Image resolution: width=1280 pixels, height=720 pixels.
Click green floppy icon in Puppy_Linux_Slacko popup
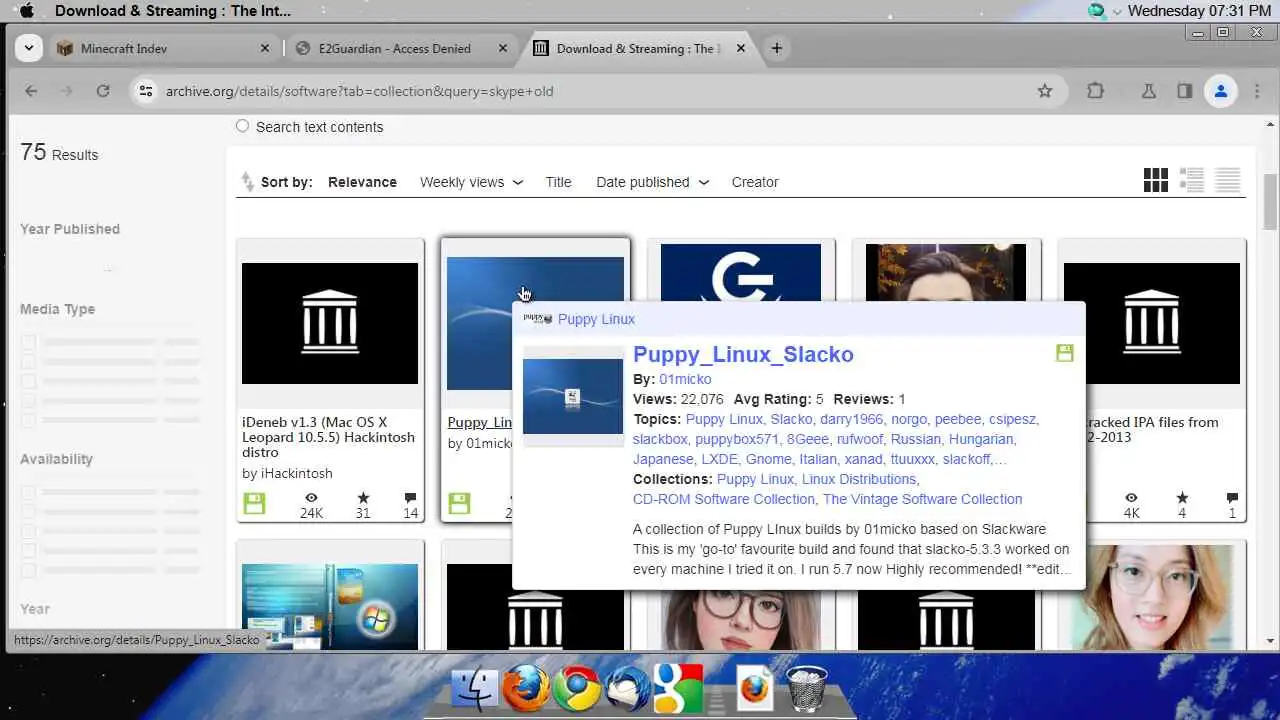pyautogui.click(x=1064, y=353)
